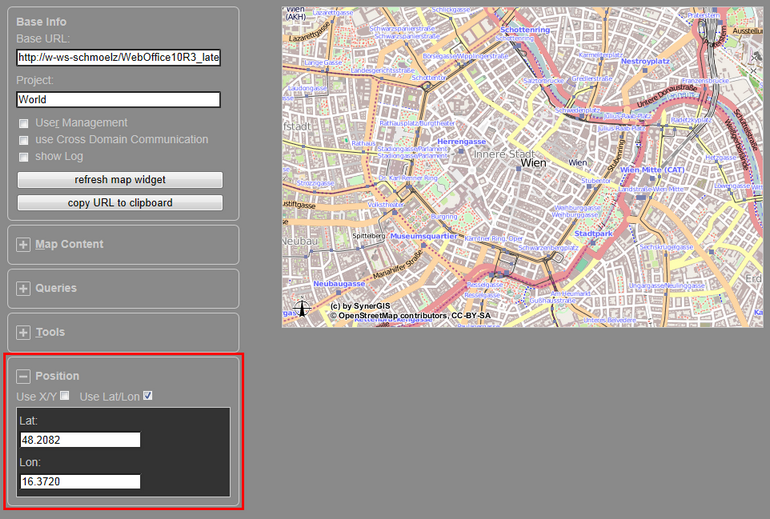Focus the Project input field
The width and height of the screenshot is (770, 519).
[118, 100]
